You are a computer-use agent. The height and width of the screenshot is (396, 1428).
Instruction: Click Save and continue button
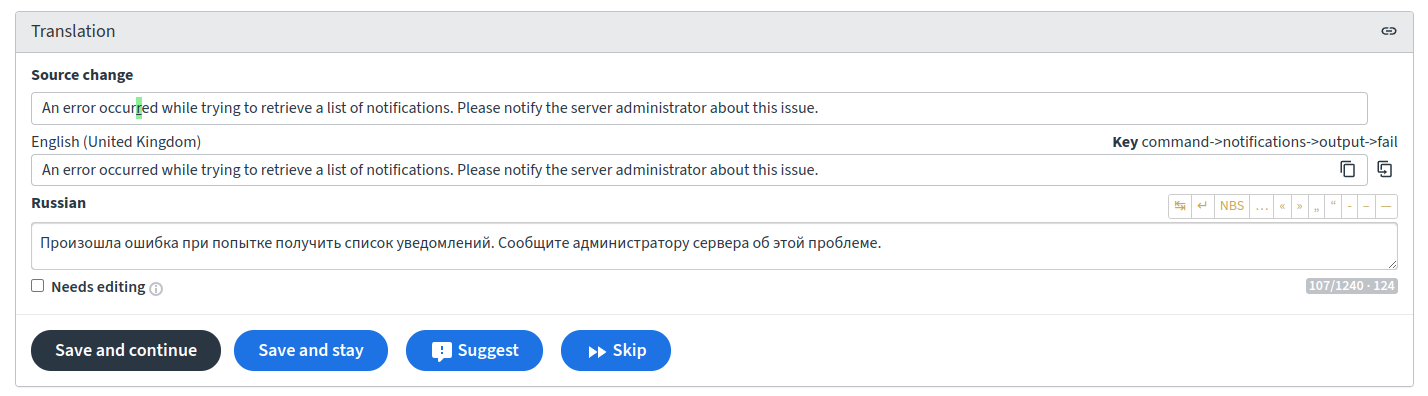tap(126, 350)
